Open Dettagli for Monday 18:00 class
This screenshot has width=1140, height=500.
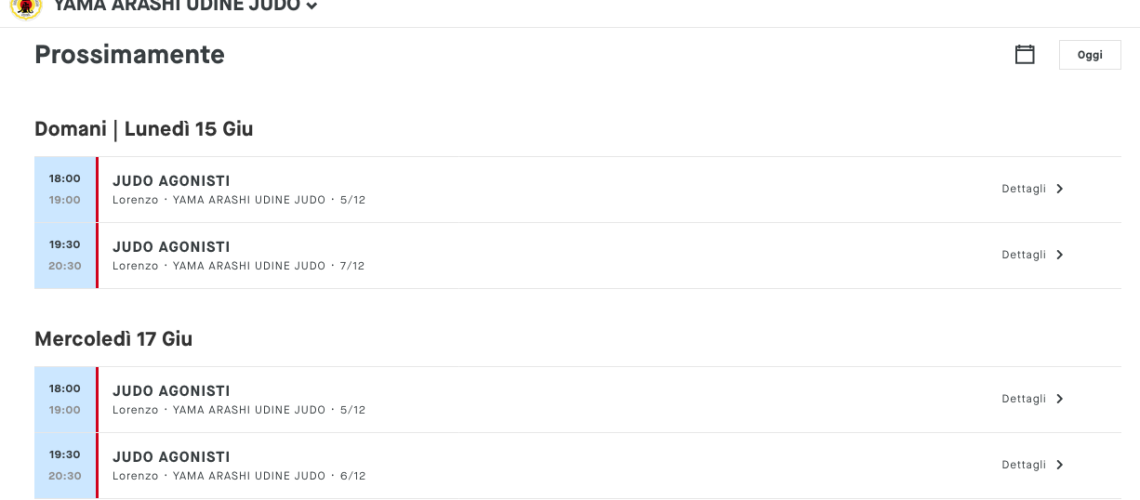(1024, 189)
